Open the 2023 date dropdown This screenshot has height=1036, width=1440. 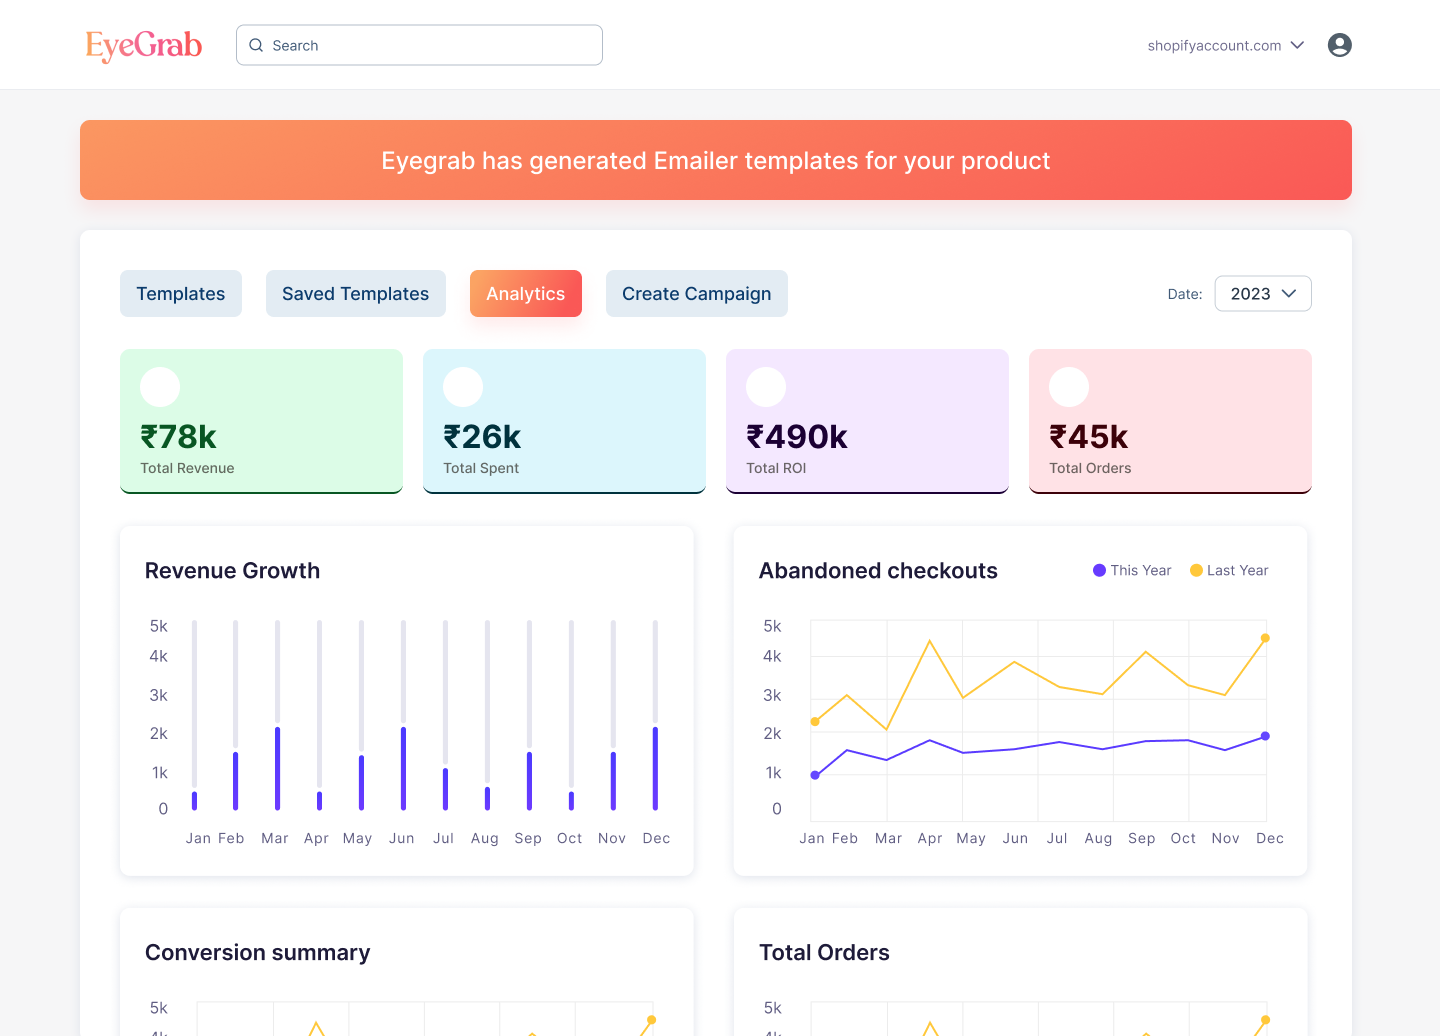pyautogui.click(x=1263, y=294)
